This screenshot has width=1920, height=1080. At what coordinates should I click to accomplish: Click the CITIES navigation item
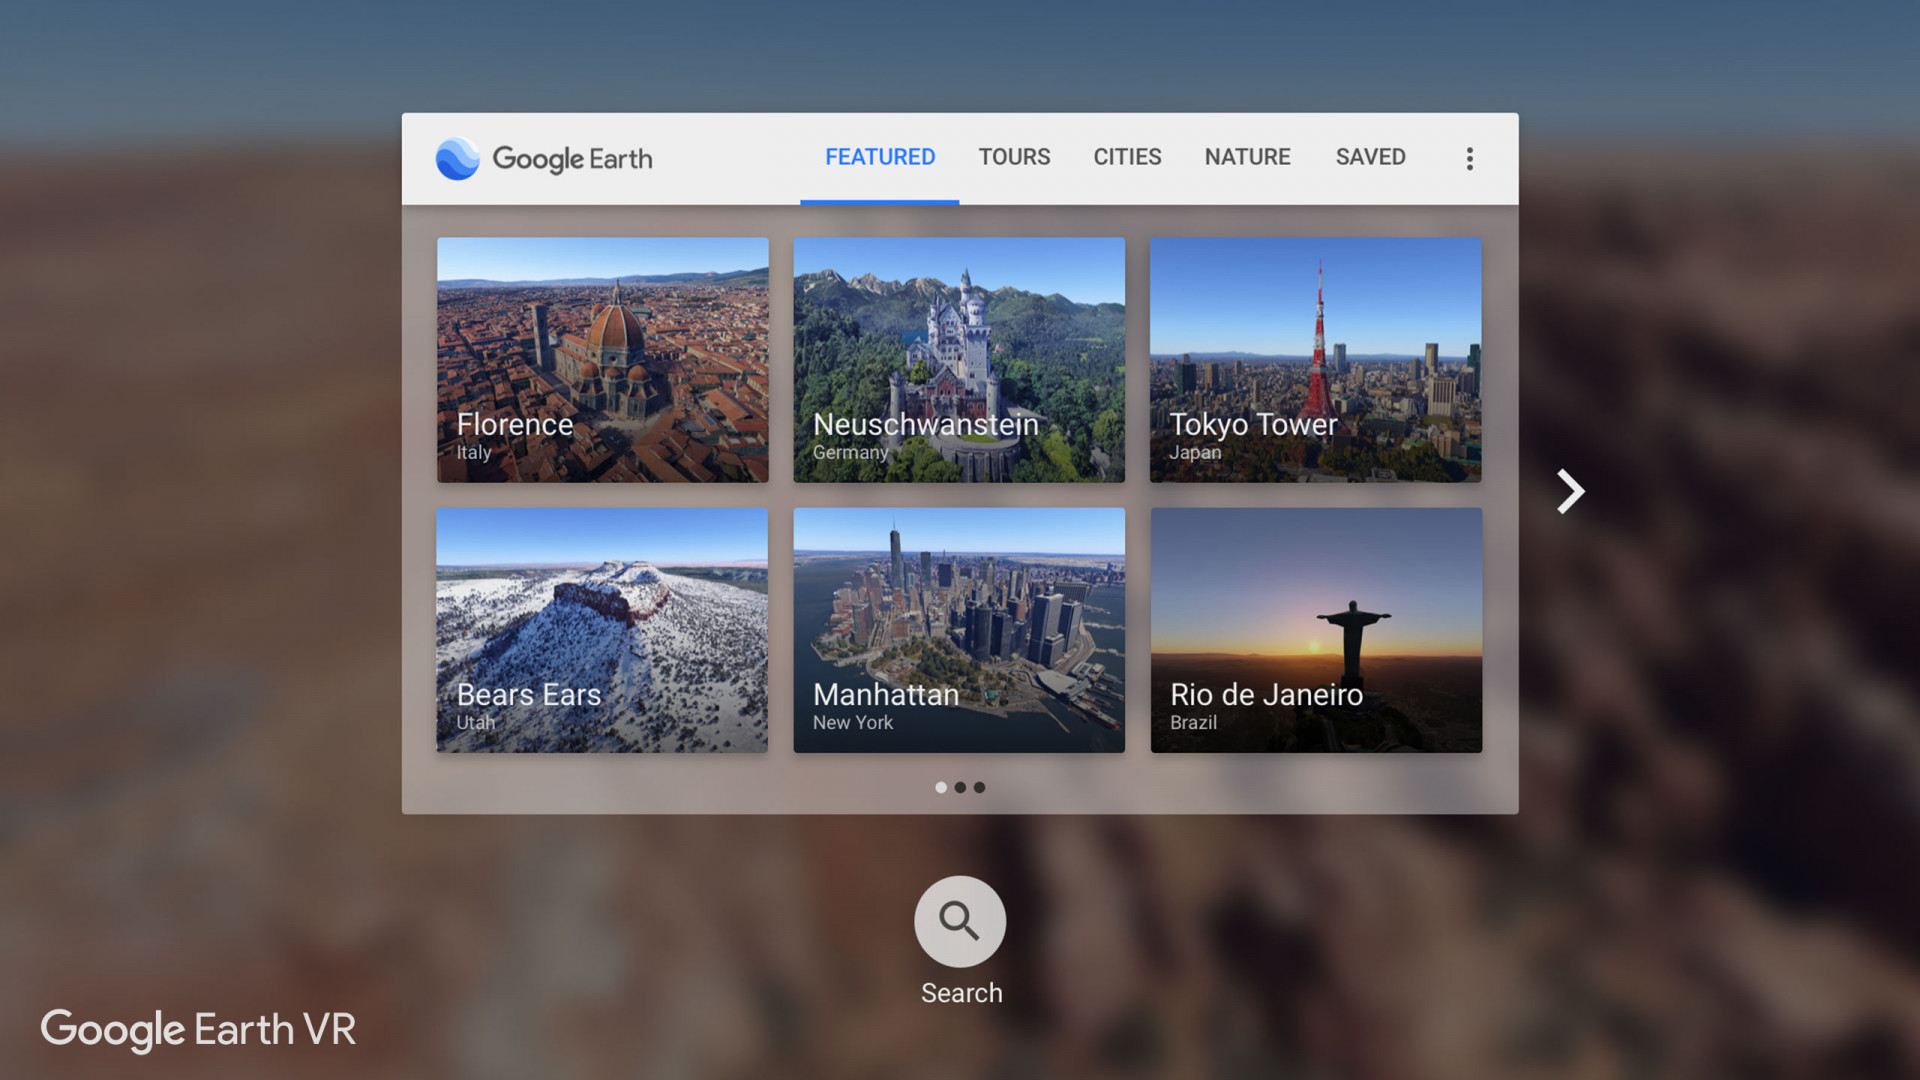pos(1127,157)
